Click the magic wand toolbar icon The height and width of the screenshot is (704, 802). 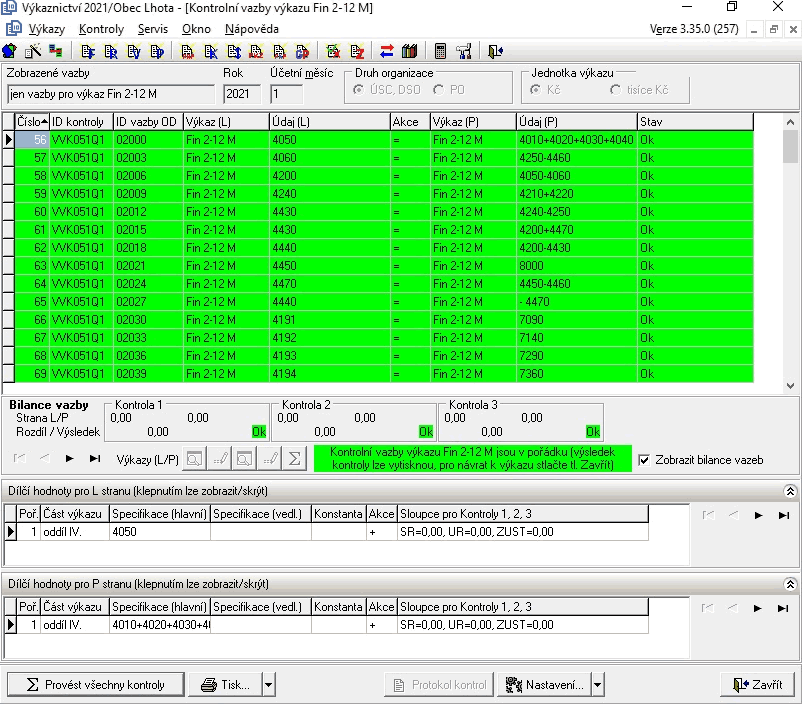[32, 51]
